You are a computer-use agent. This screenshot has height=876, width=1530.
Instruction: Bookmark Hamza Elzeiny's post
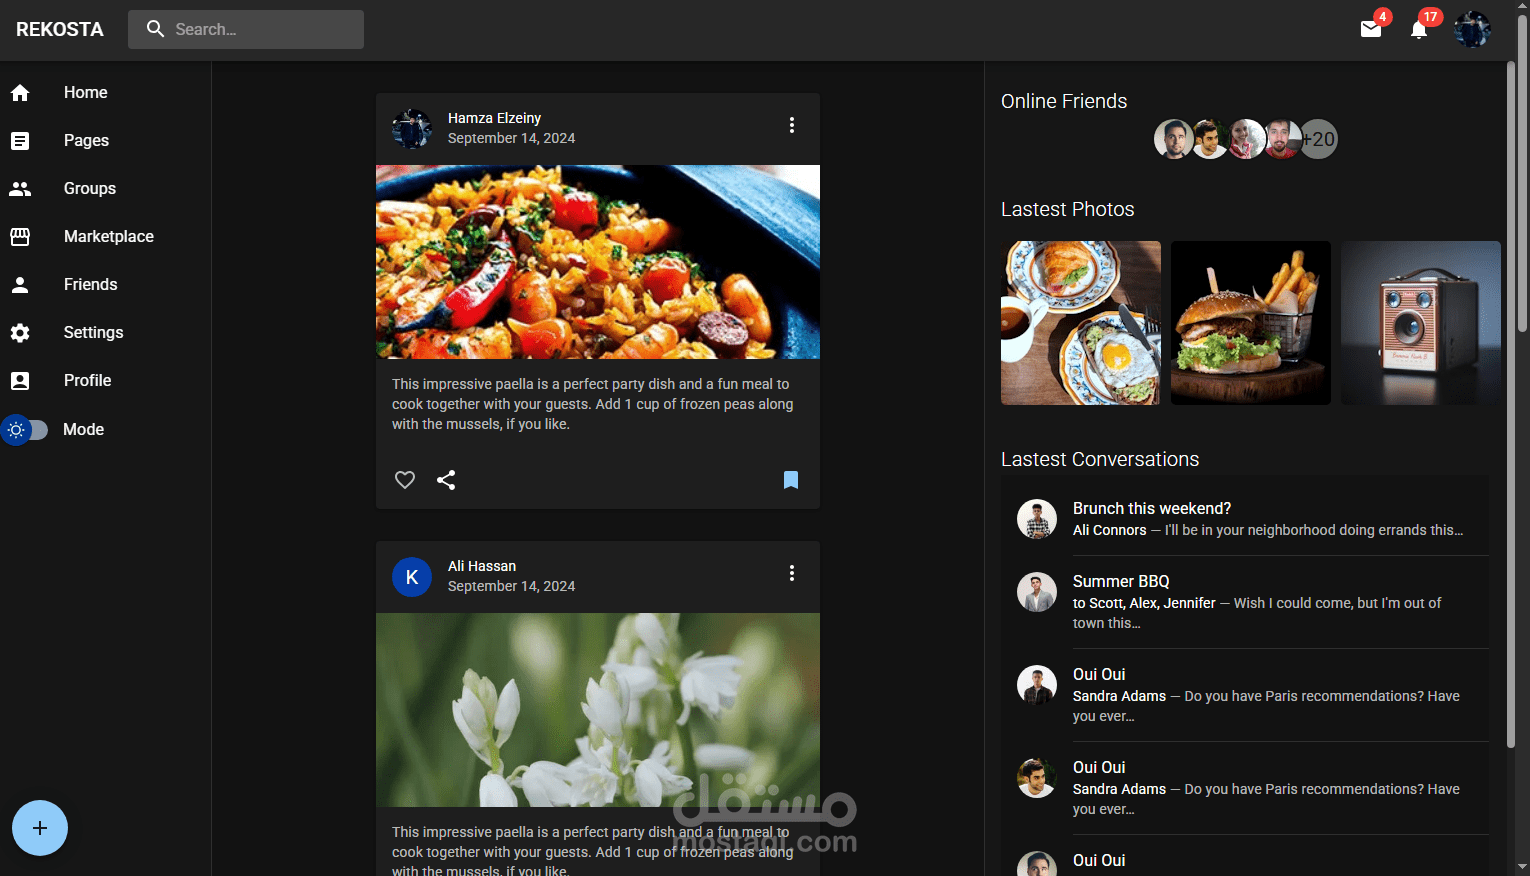pyautogui.click(x=791, y=480)
